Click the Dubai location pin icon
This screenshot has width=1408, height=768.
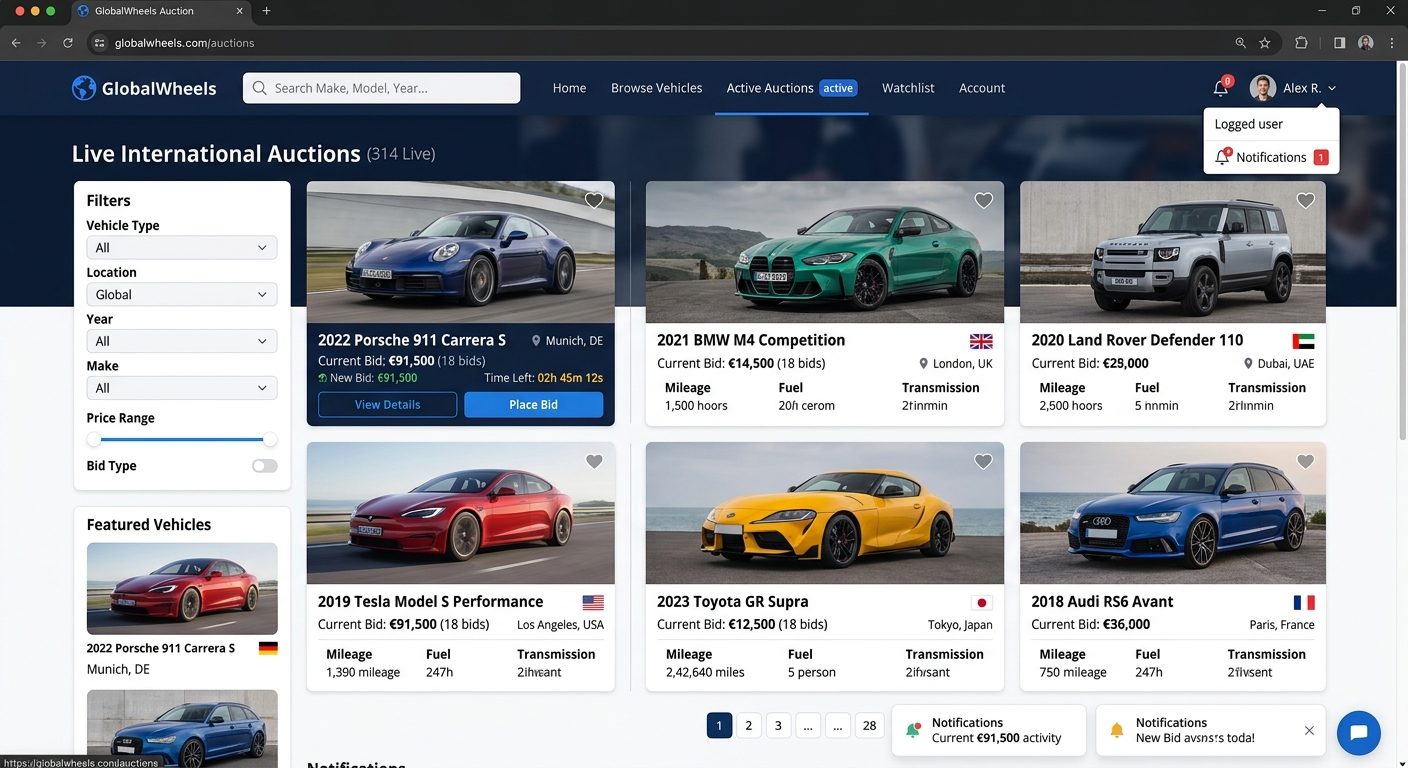[x=1248, y=364]
